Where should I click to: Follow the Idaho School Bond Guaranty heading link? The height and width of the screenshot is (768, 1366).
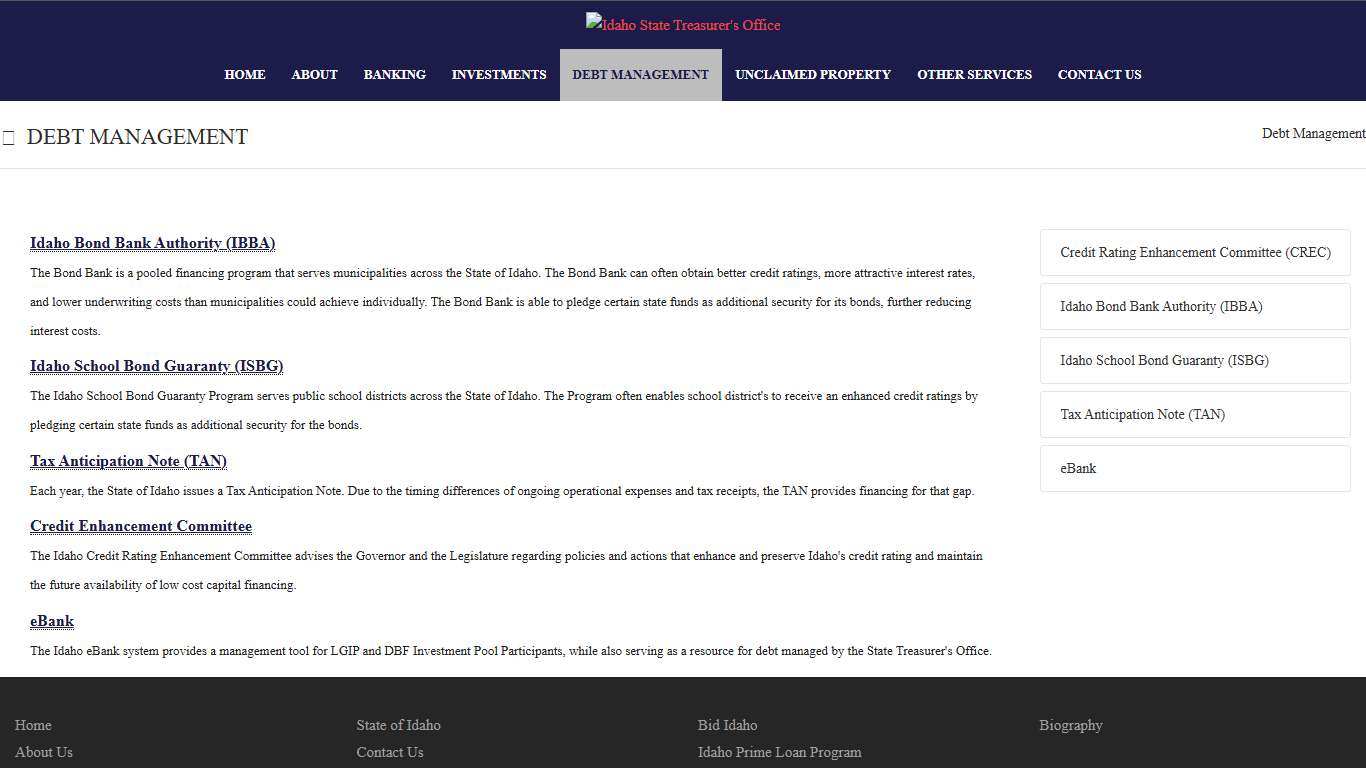(156, 366)
